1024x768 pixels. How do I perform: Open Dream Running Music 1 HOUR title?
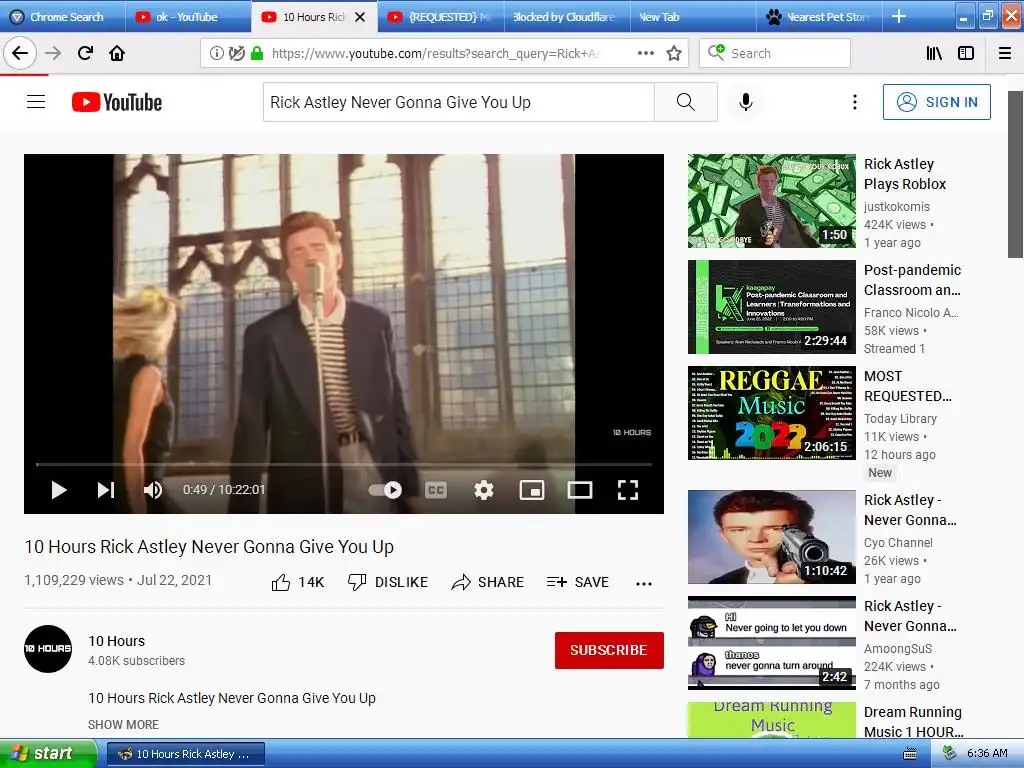[914, 722]
